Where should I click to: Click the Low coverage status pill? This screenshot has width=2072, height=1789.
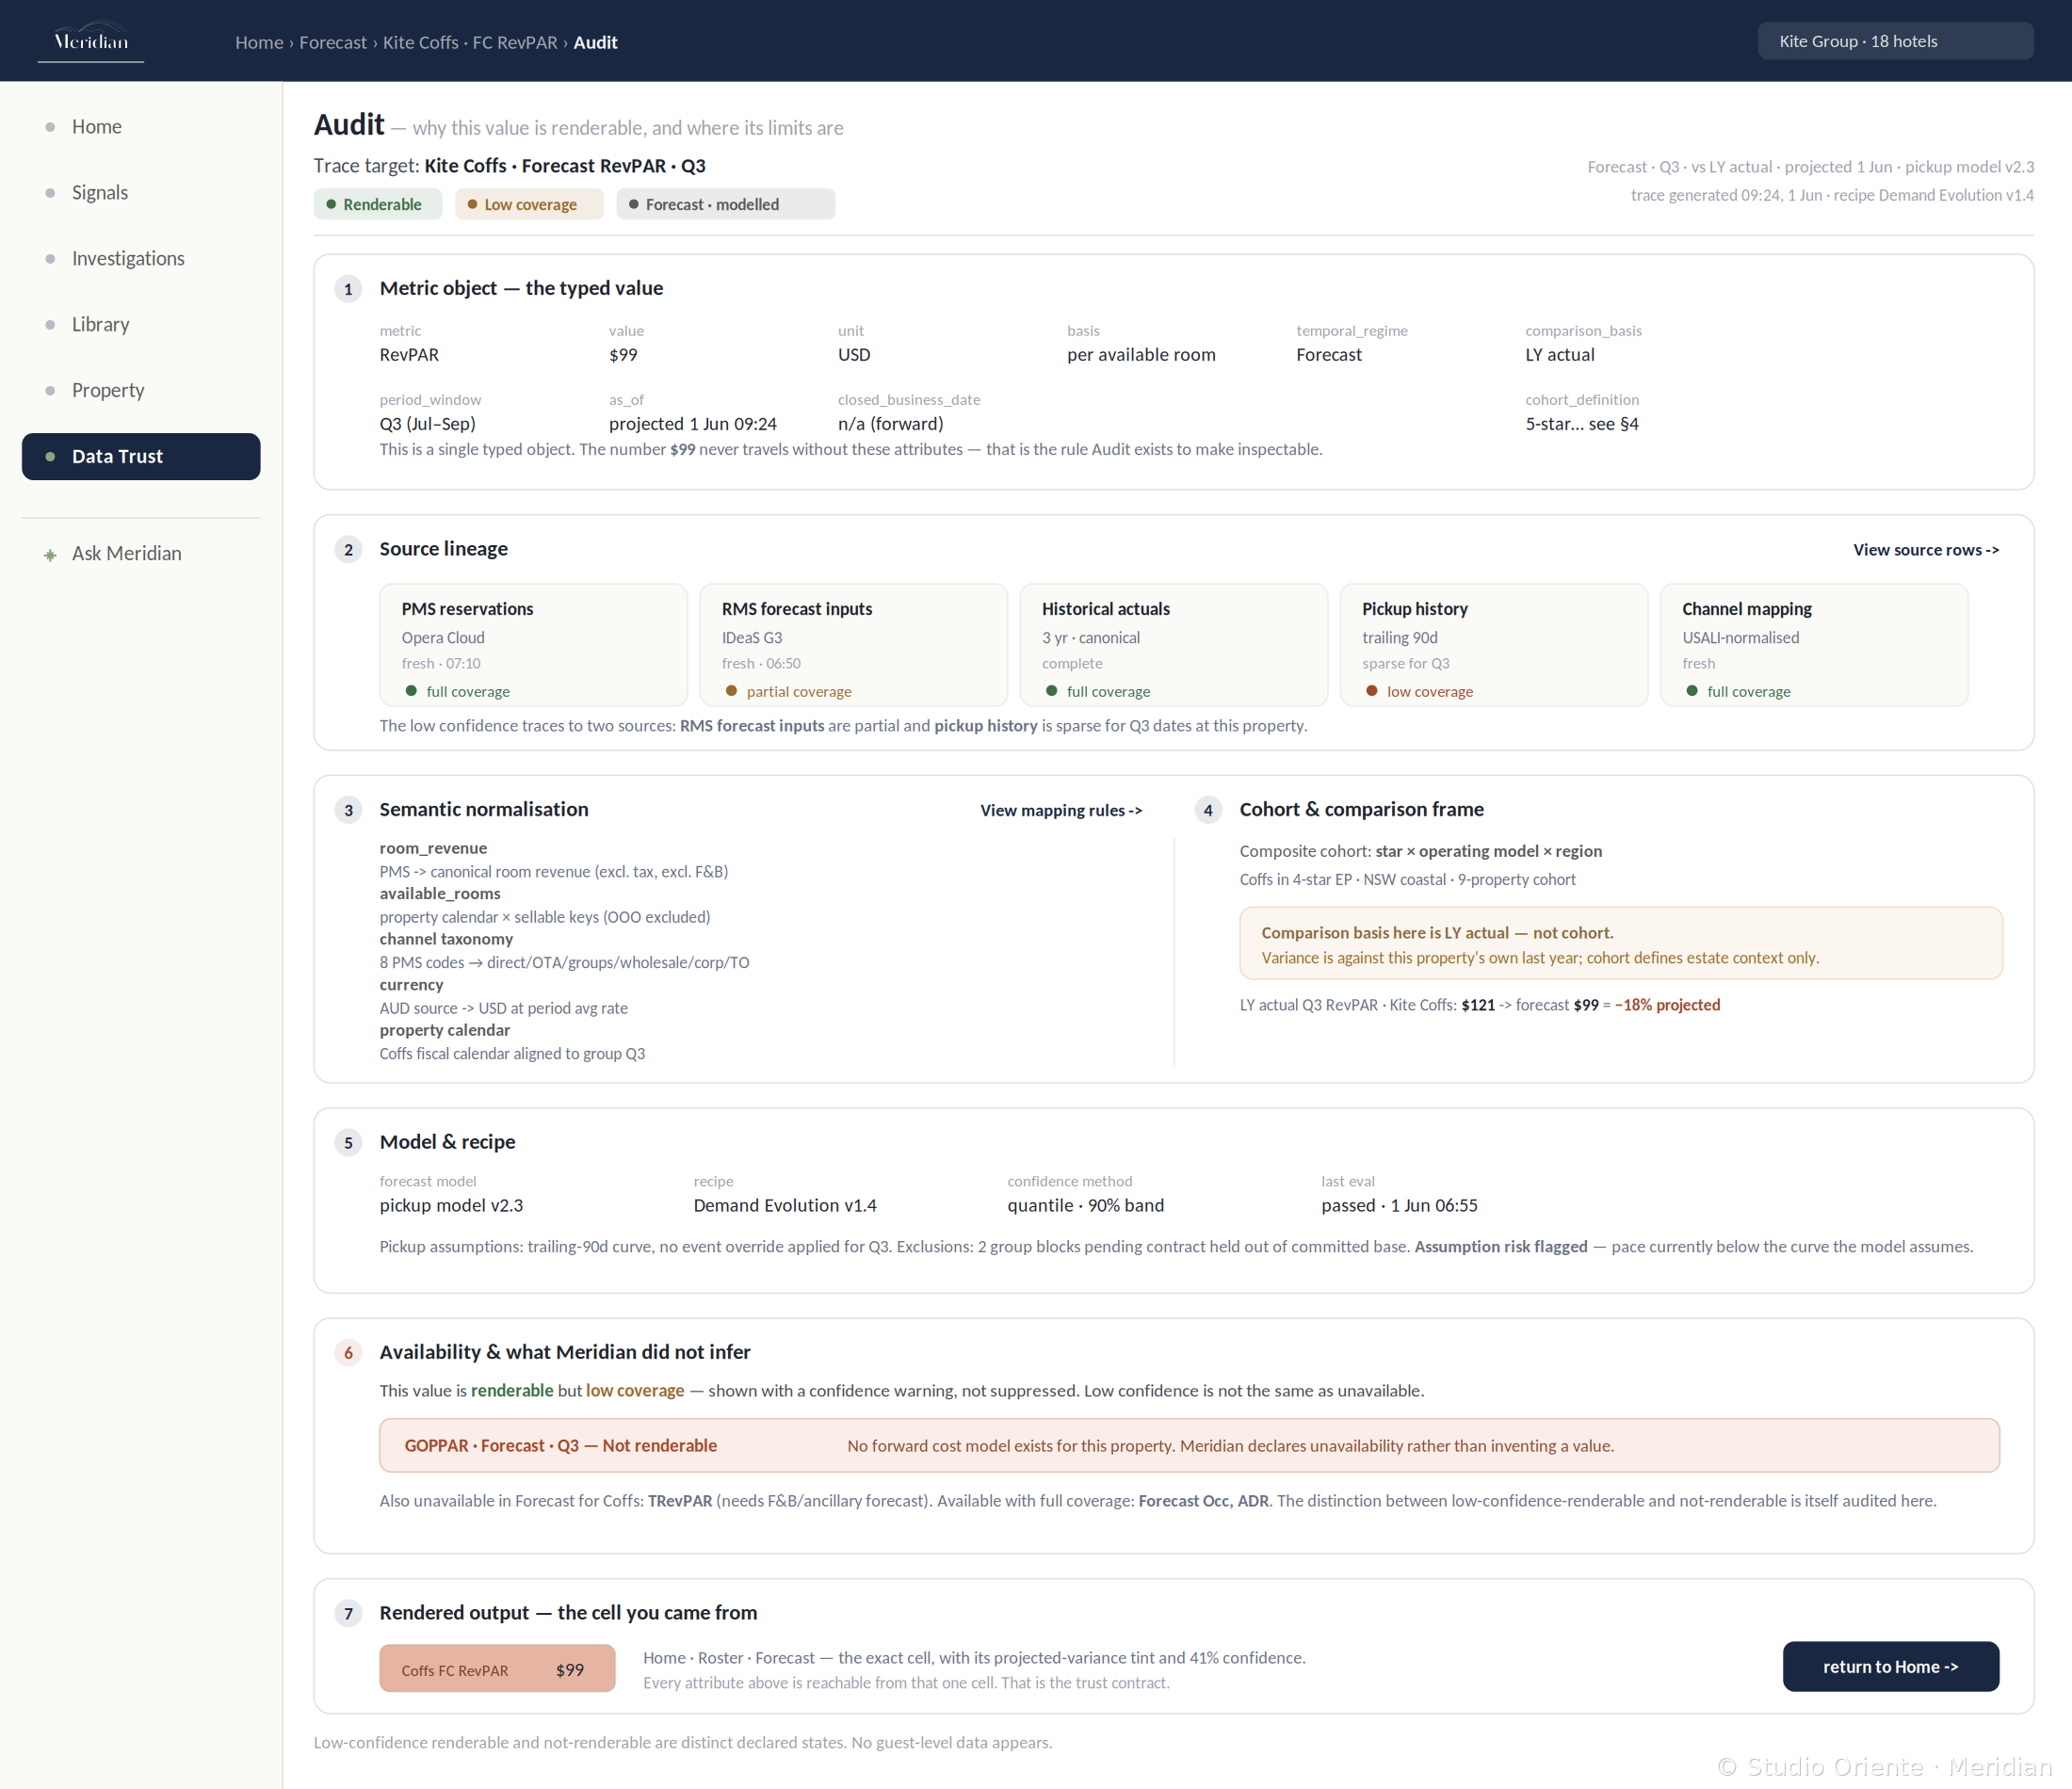click(x=529, y=204)
